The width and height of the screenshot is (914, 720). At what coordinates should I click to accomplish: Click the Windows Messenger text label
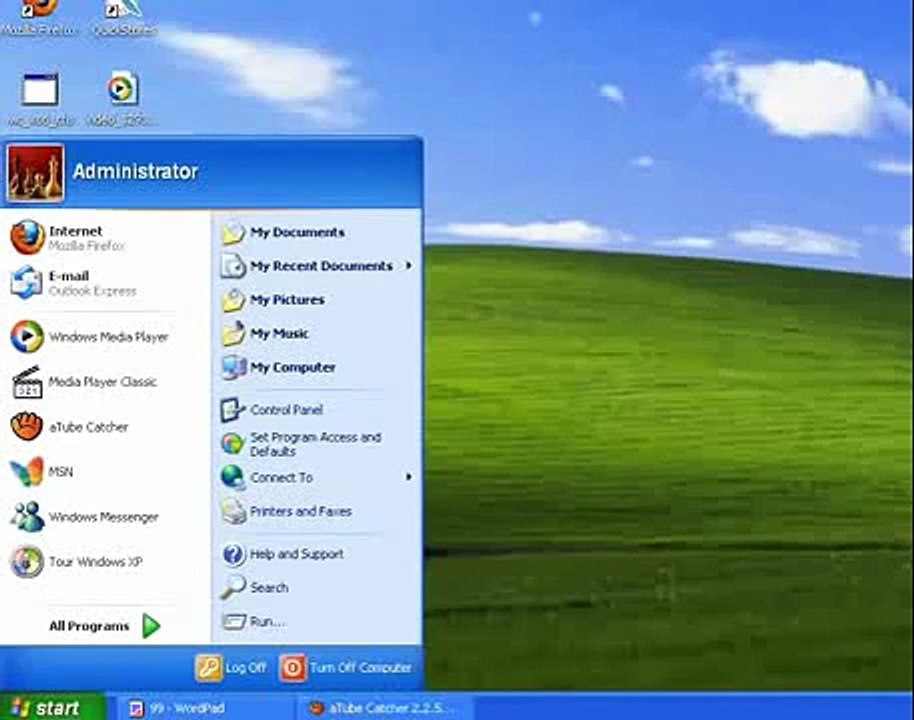104,517
